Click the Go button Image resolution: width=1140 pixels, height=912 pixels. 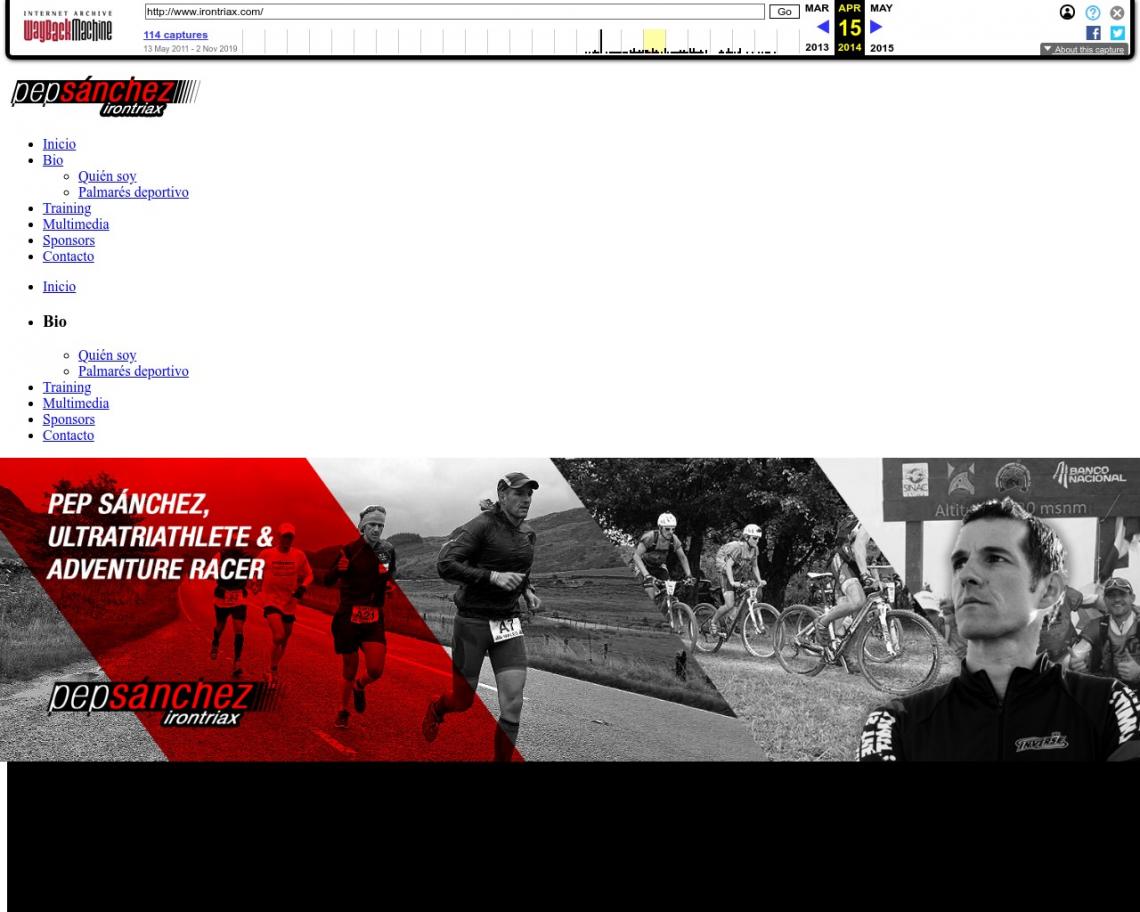point(784,12)
